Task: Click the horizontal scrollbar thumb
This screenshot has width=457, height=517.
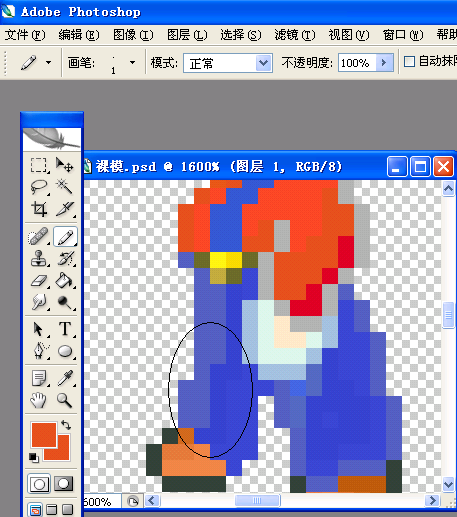Action: pos(257,501)
